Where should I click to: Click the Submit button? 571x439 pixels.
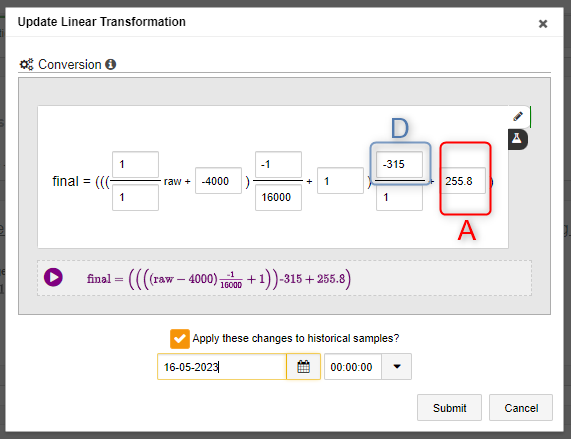(x=449, y=408)
